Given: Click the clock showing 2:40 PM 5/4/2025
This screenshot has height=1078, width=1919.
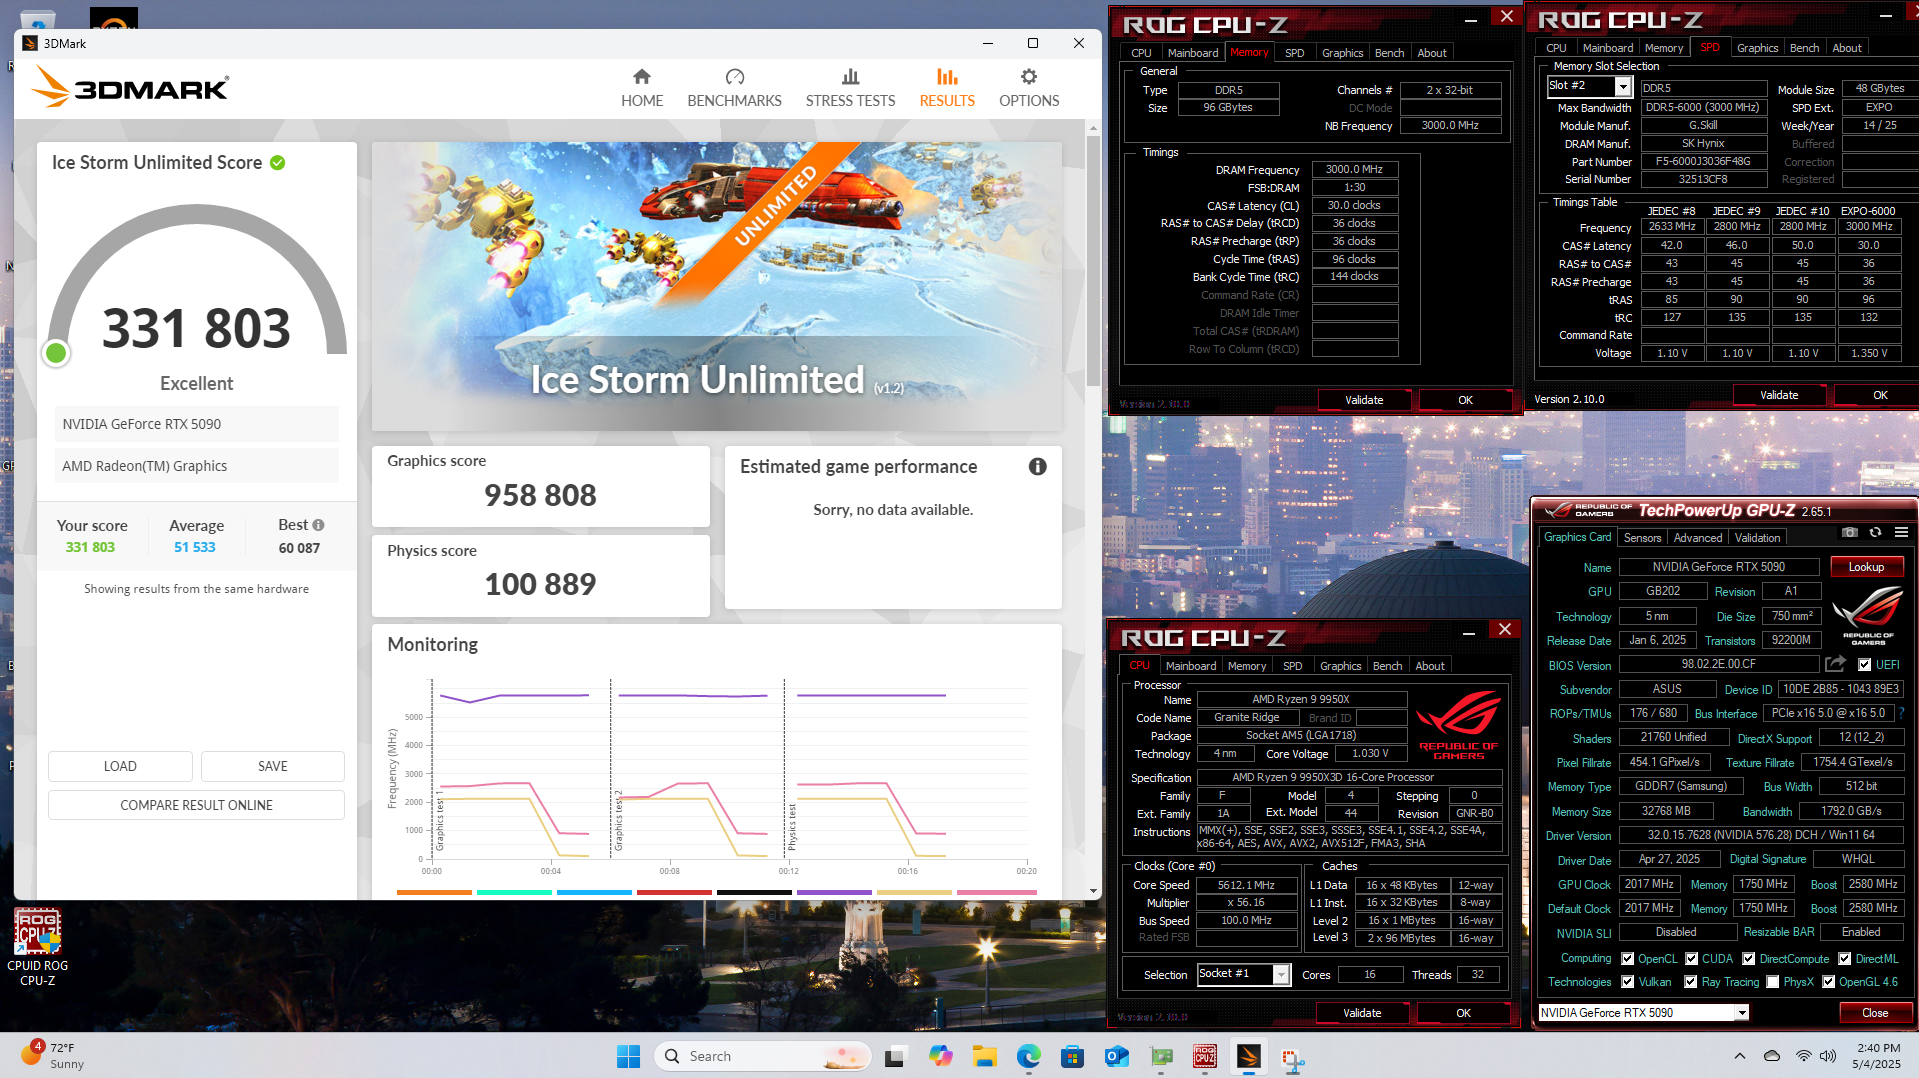Looking at the screenshot, I should [1877, 1056].
